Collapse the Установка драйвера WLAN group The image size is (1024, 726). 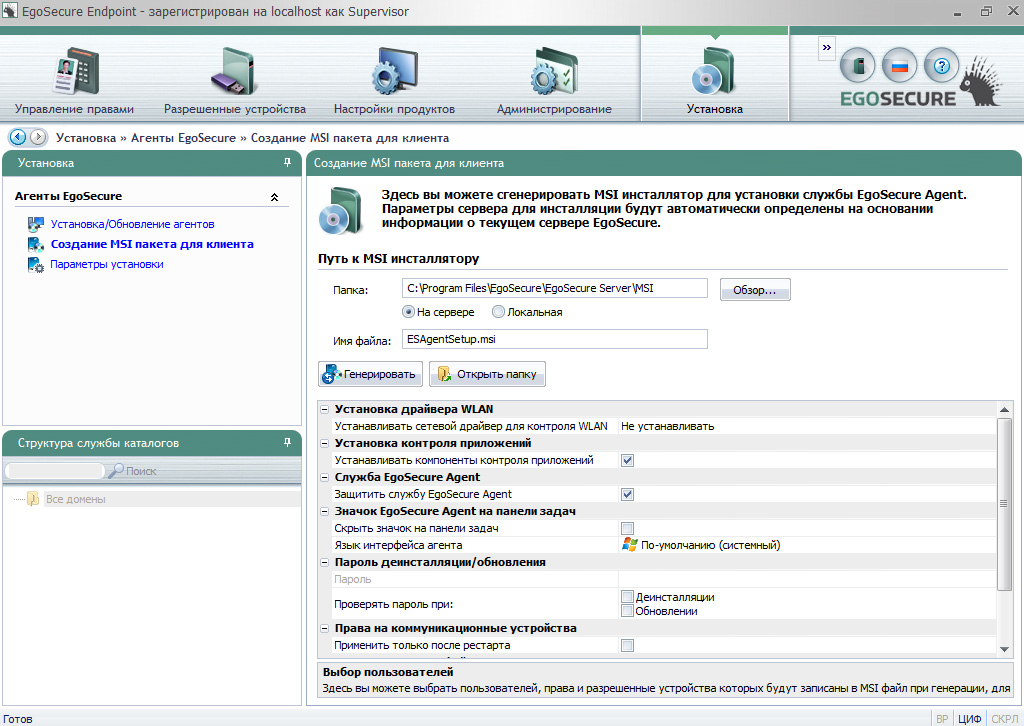point(325,409)
